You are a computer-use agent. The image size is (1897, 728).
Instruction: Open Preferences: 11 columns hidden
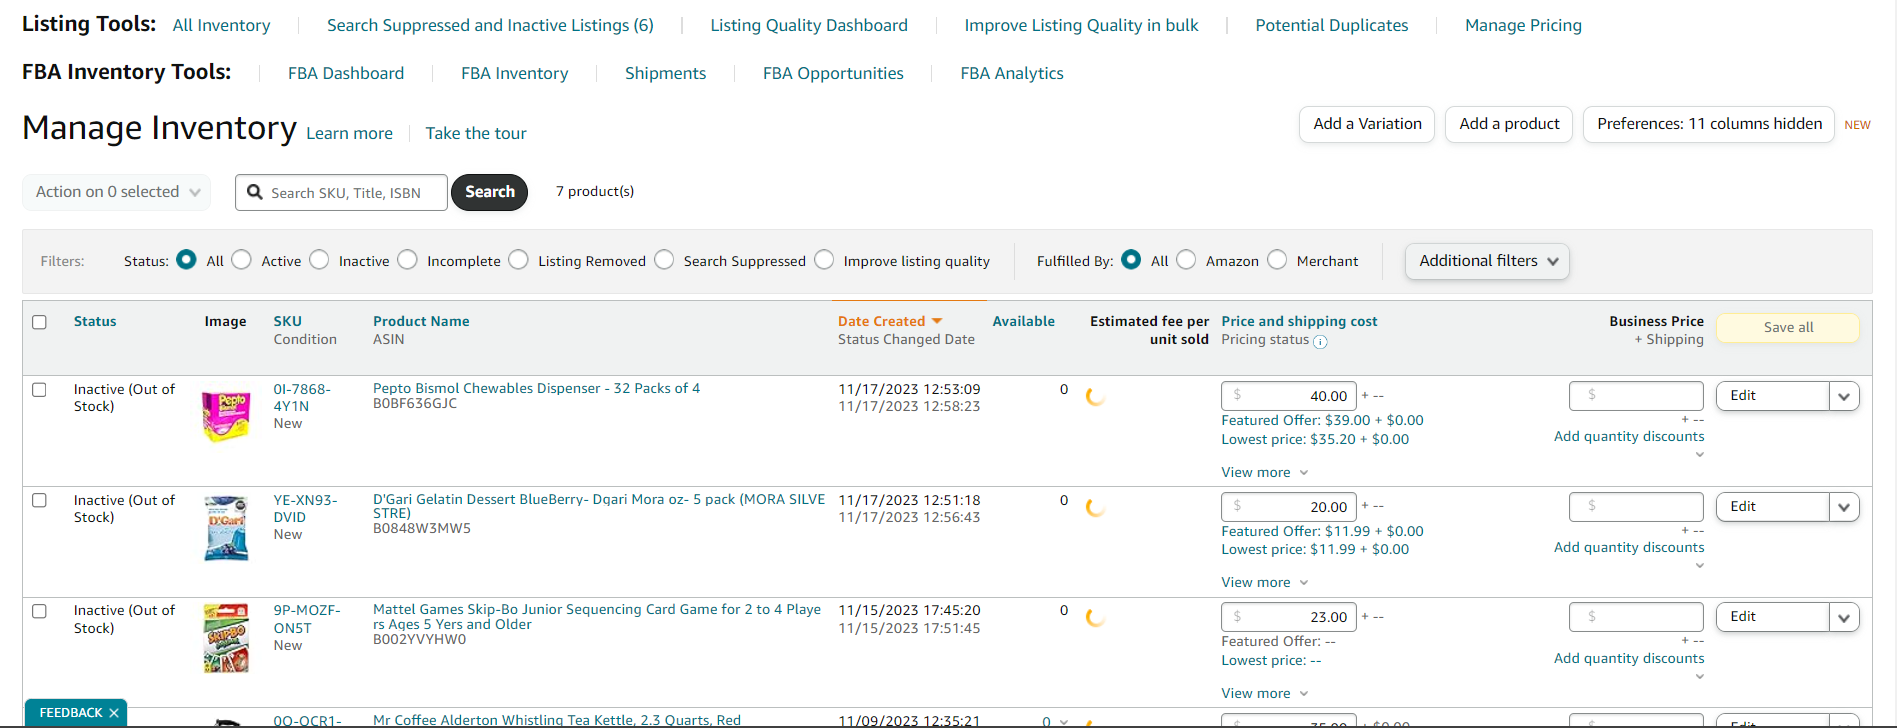(x=1709, y=124)
